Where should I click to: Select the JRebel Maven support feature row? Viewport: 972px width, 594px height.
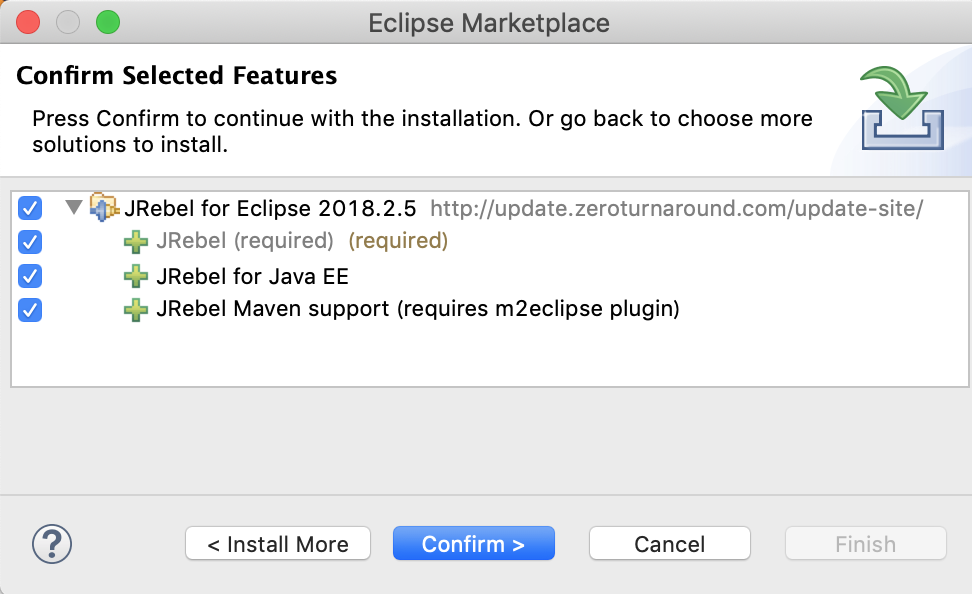[417, 310]
